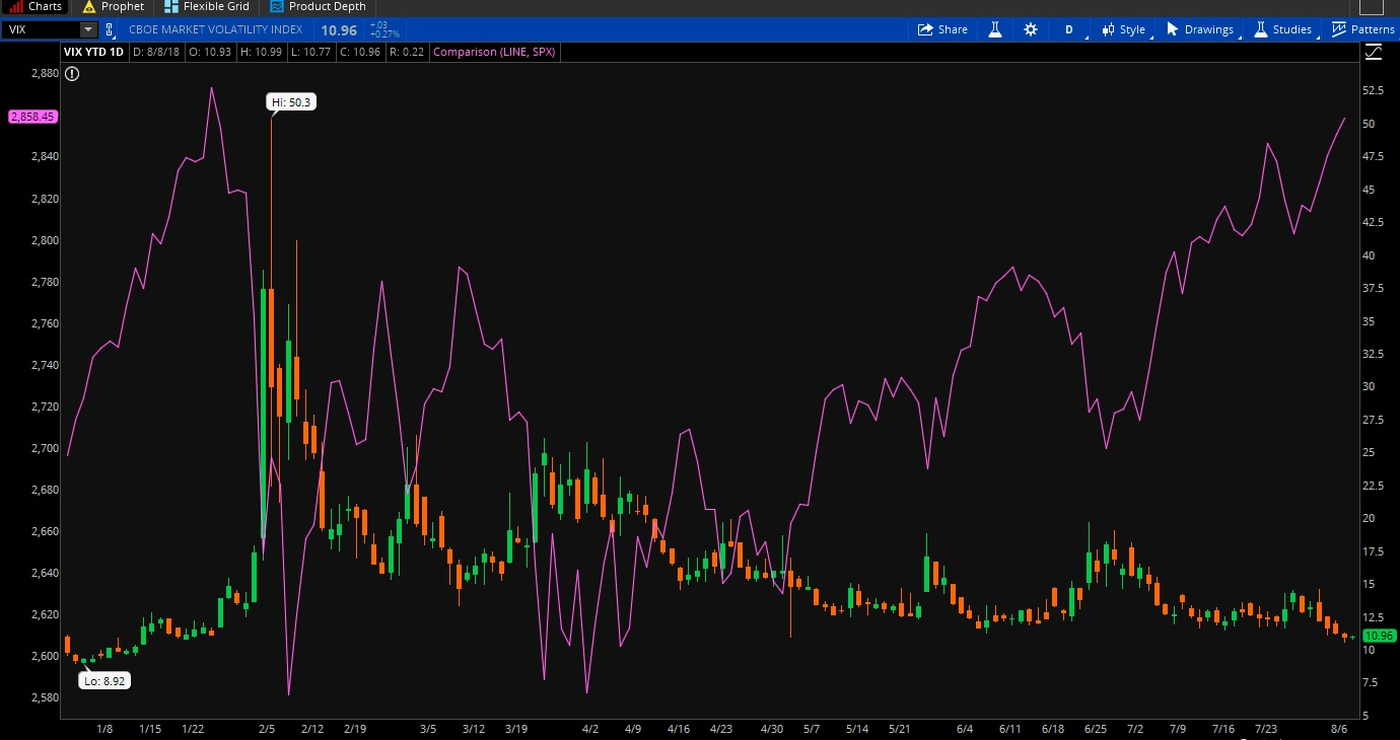Image resolution: width=1400 pixels, height=740 pixels.
Task: Open Edit Studies via the flask icon left of the gear
Action: tap(995, 30)
